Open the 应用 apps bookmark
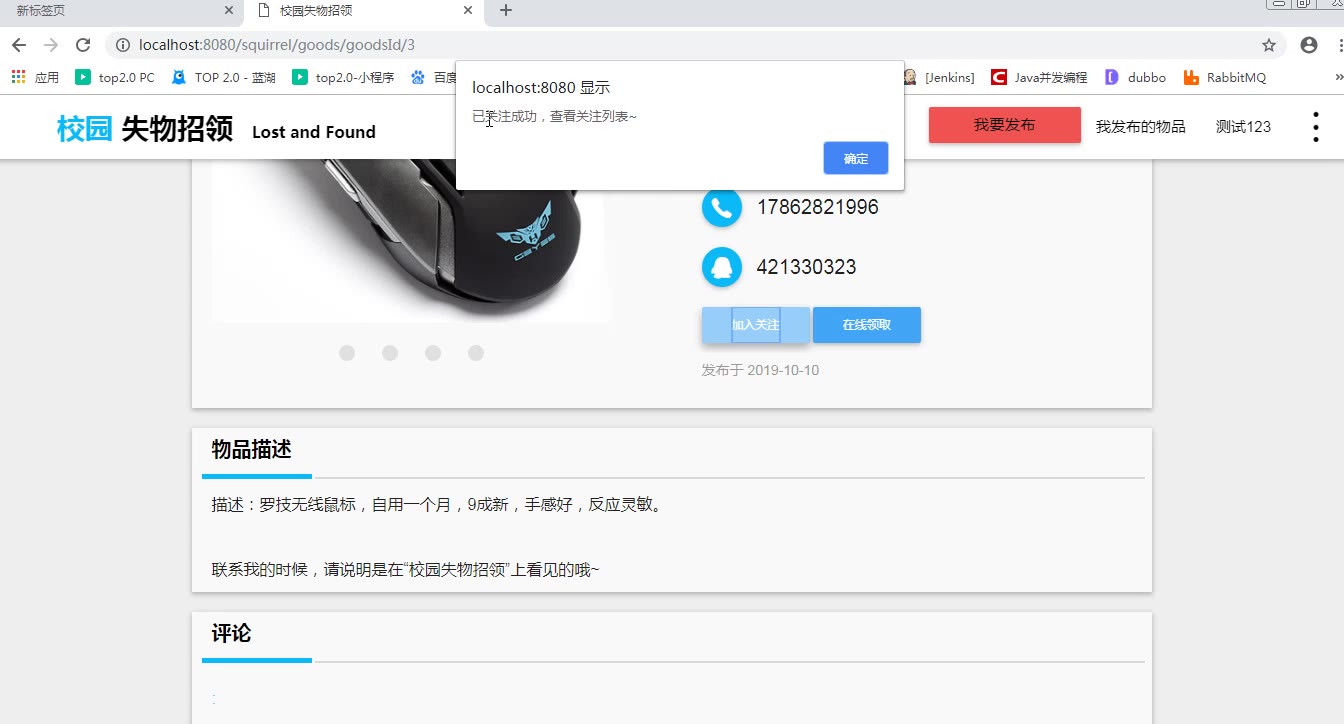 click(35, 77)
